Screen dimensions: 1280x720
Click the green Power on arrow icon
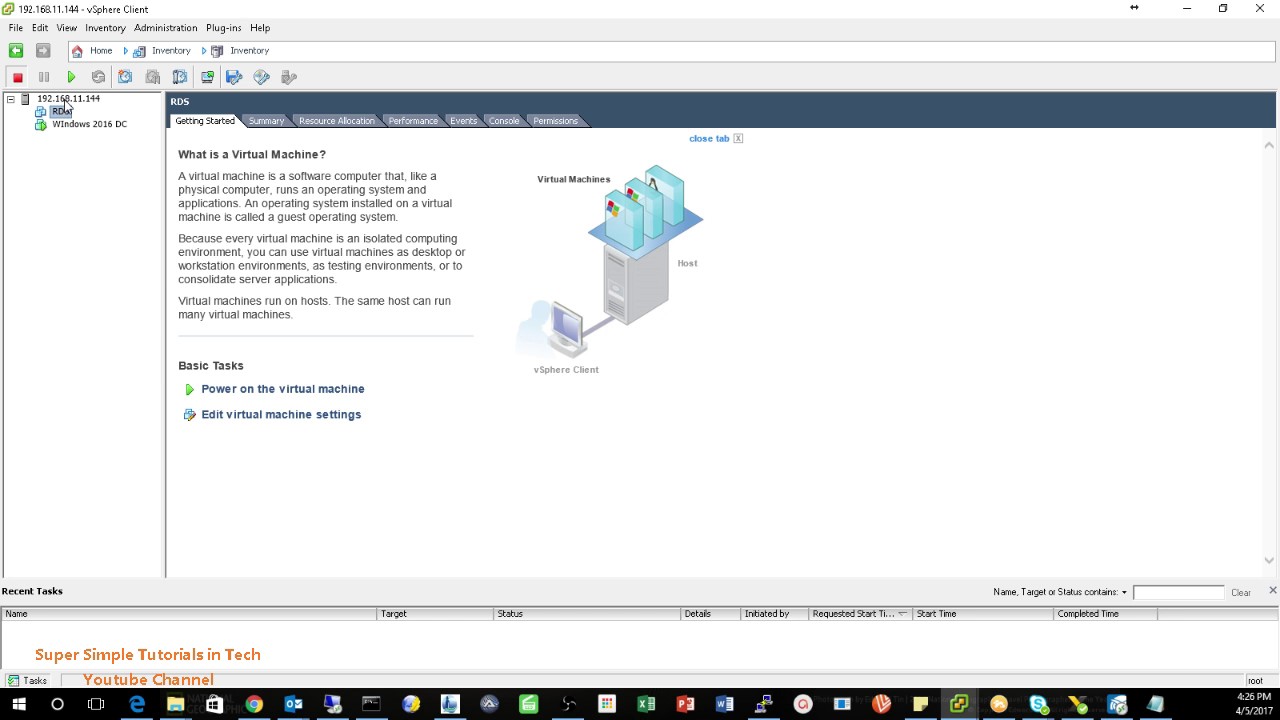(x=189, y=390)
